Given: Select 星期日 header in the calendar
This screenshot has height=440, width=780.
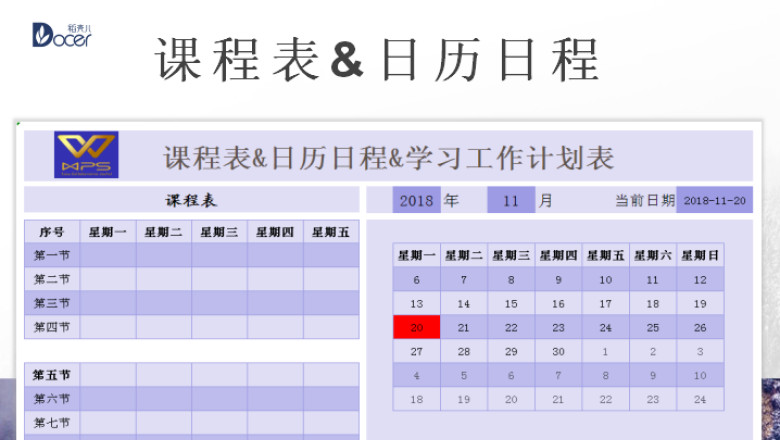Looking at the screenshot, I should [x=700, y=256].
